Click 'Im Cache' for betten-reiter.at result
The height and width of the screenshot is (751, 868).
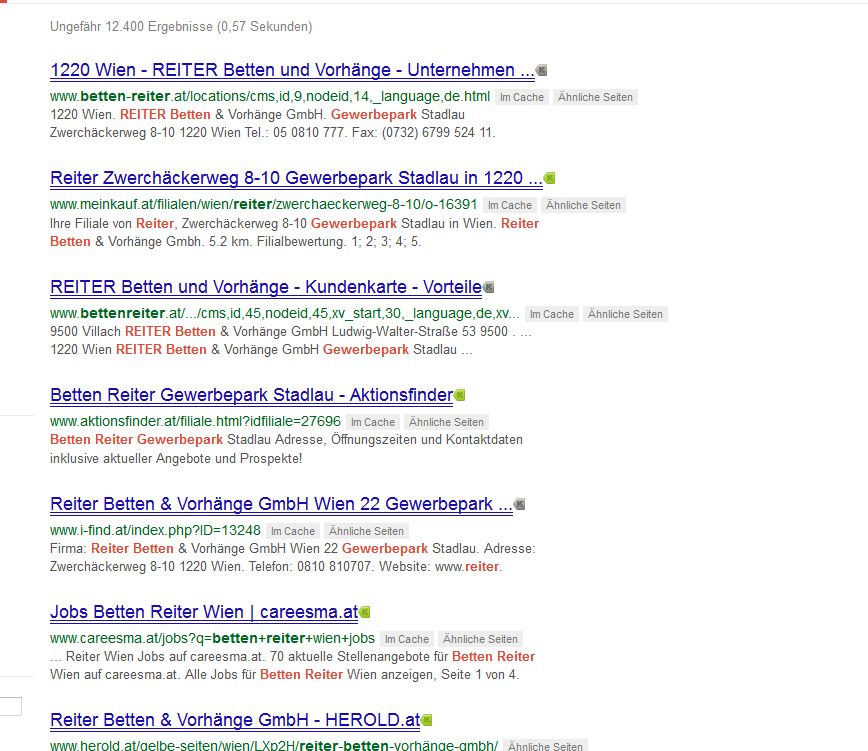pos(522,97)
